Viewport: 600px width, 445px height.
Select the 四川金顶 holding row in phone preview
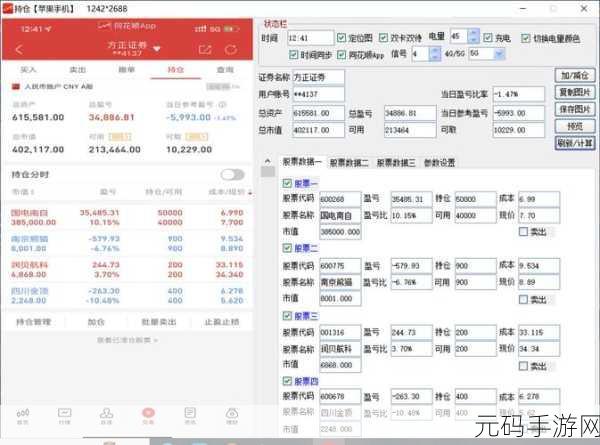click(x=127, y=295)
